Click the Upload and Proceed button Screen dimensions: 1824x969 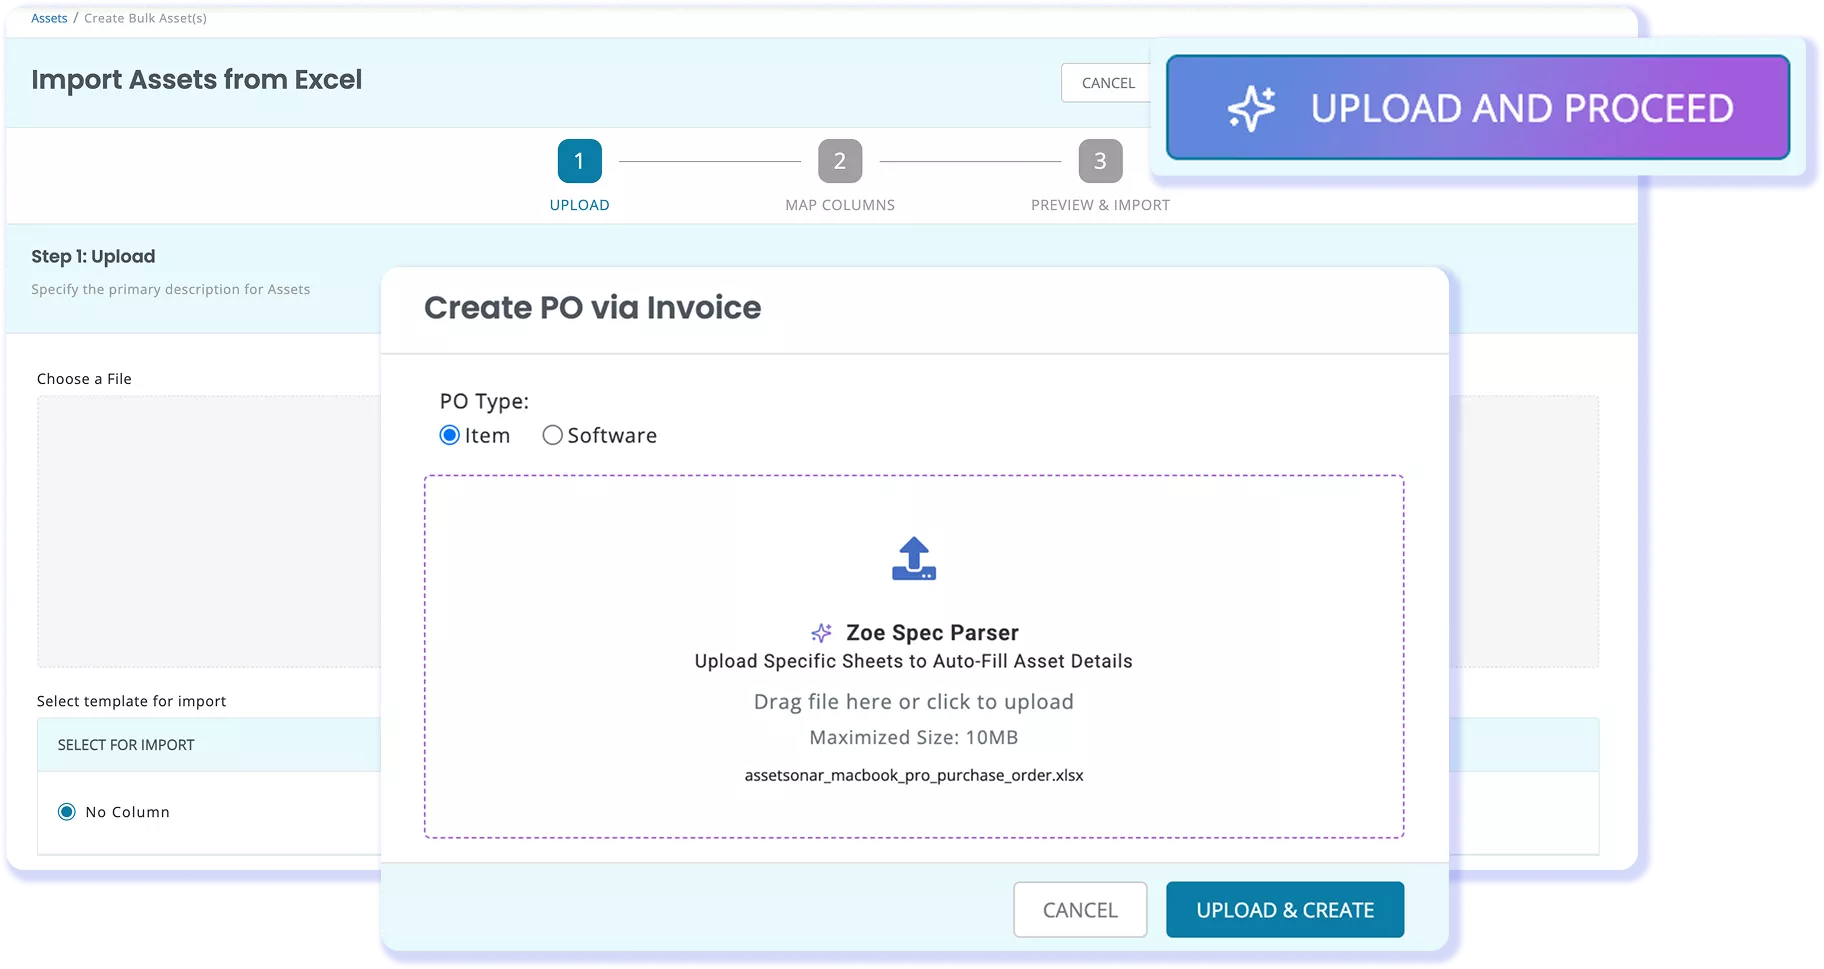click(1478, 107)
